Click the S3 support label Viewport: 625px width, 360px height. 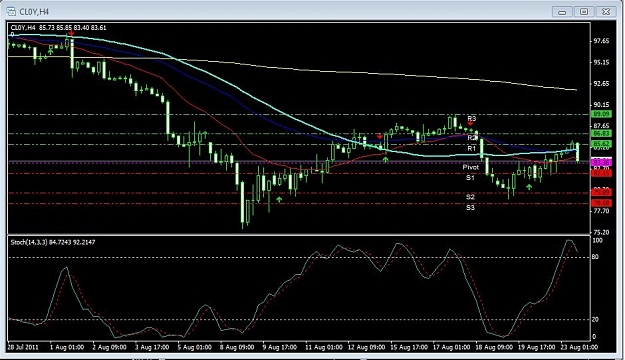click(470, 207)
